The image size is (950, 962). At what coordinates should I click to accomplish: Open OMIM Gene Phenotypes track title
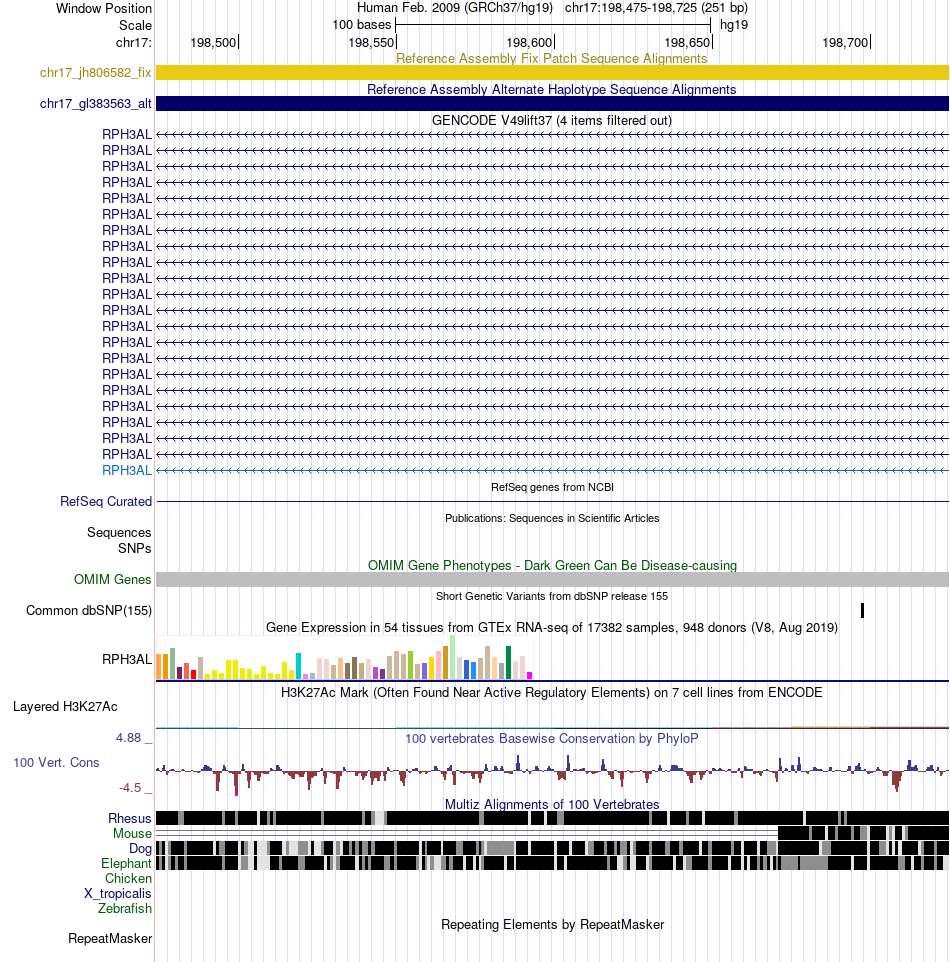pyautogui.click(x=552, y=565)
